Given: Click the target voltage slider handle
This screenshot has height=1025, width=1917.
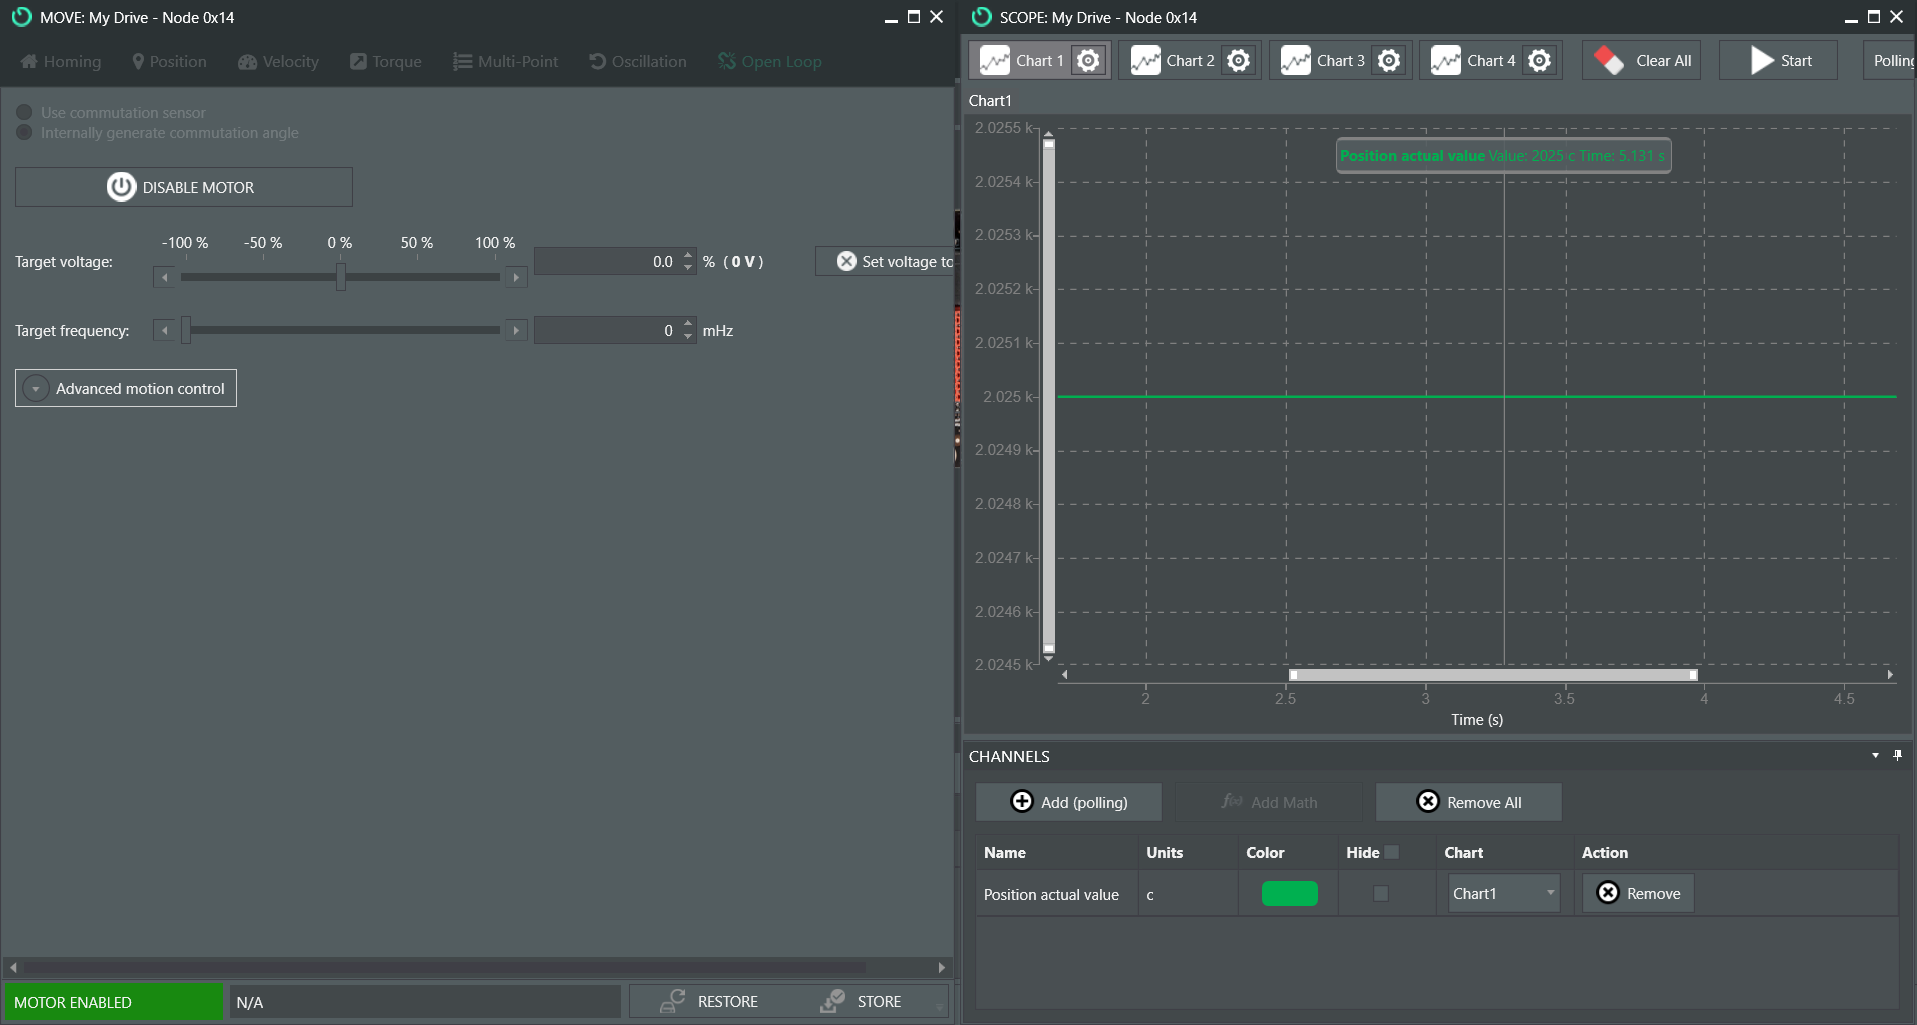Looking at the screenshot, I should tap(341, 277).
